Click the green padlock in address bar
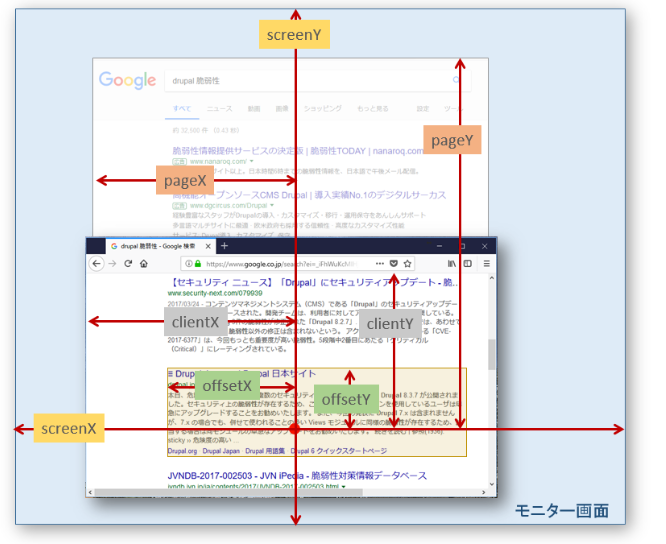 click(x=198, y=264)
